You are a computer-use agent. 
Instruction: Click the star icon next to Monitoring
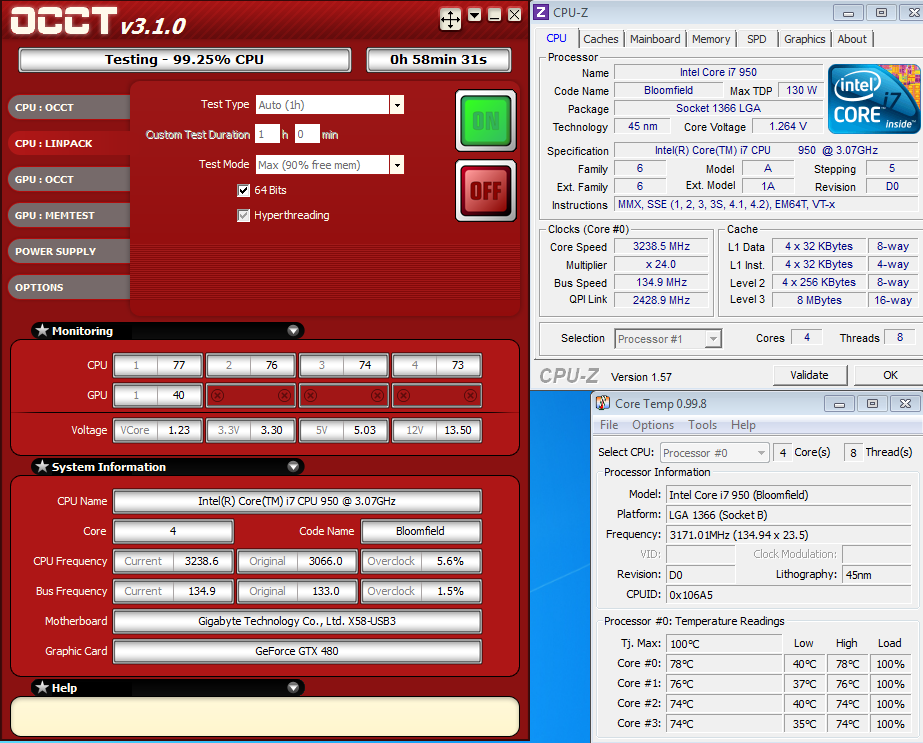42,330
